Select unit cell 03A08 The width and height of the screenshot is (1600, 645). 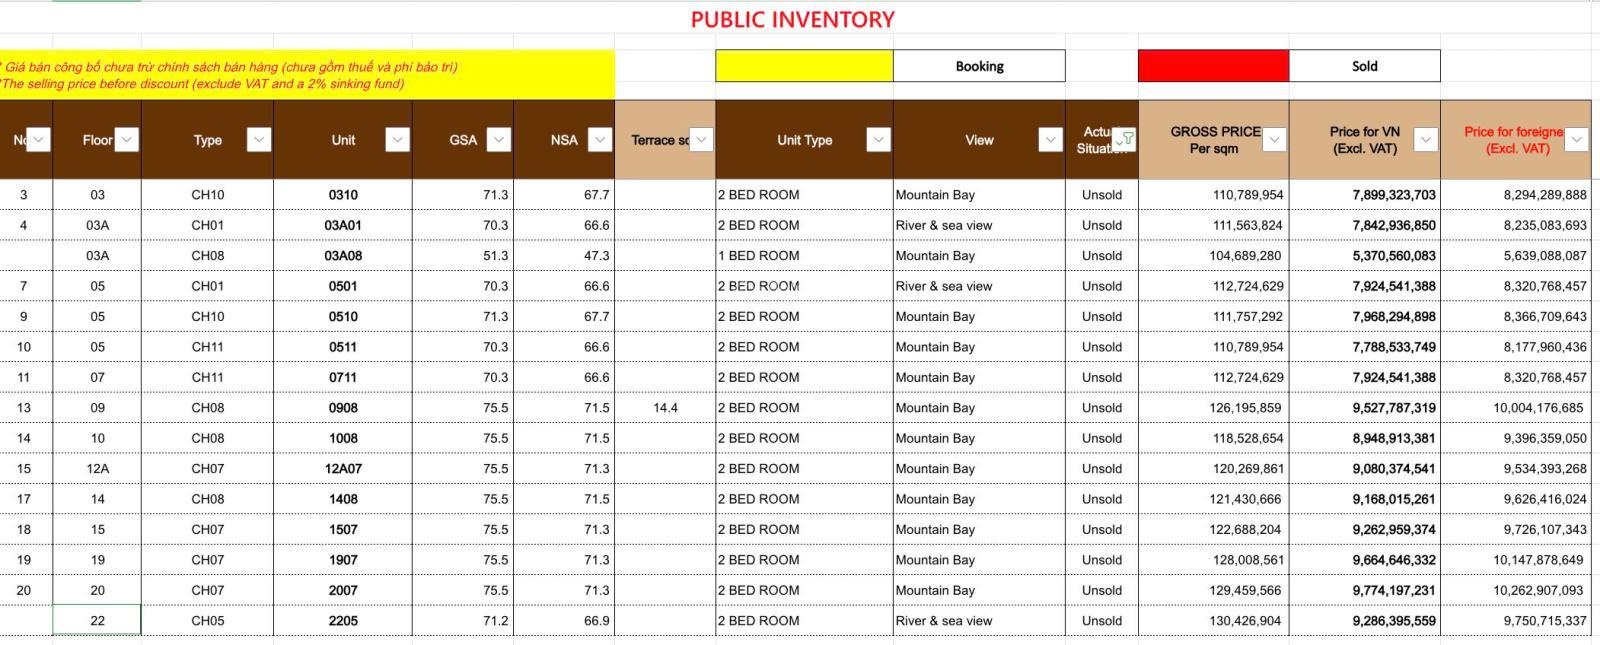pos(343,256)
